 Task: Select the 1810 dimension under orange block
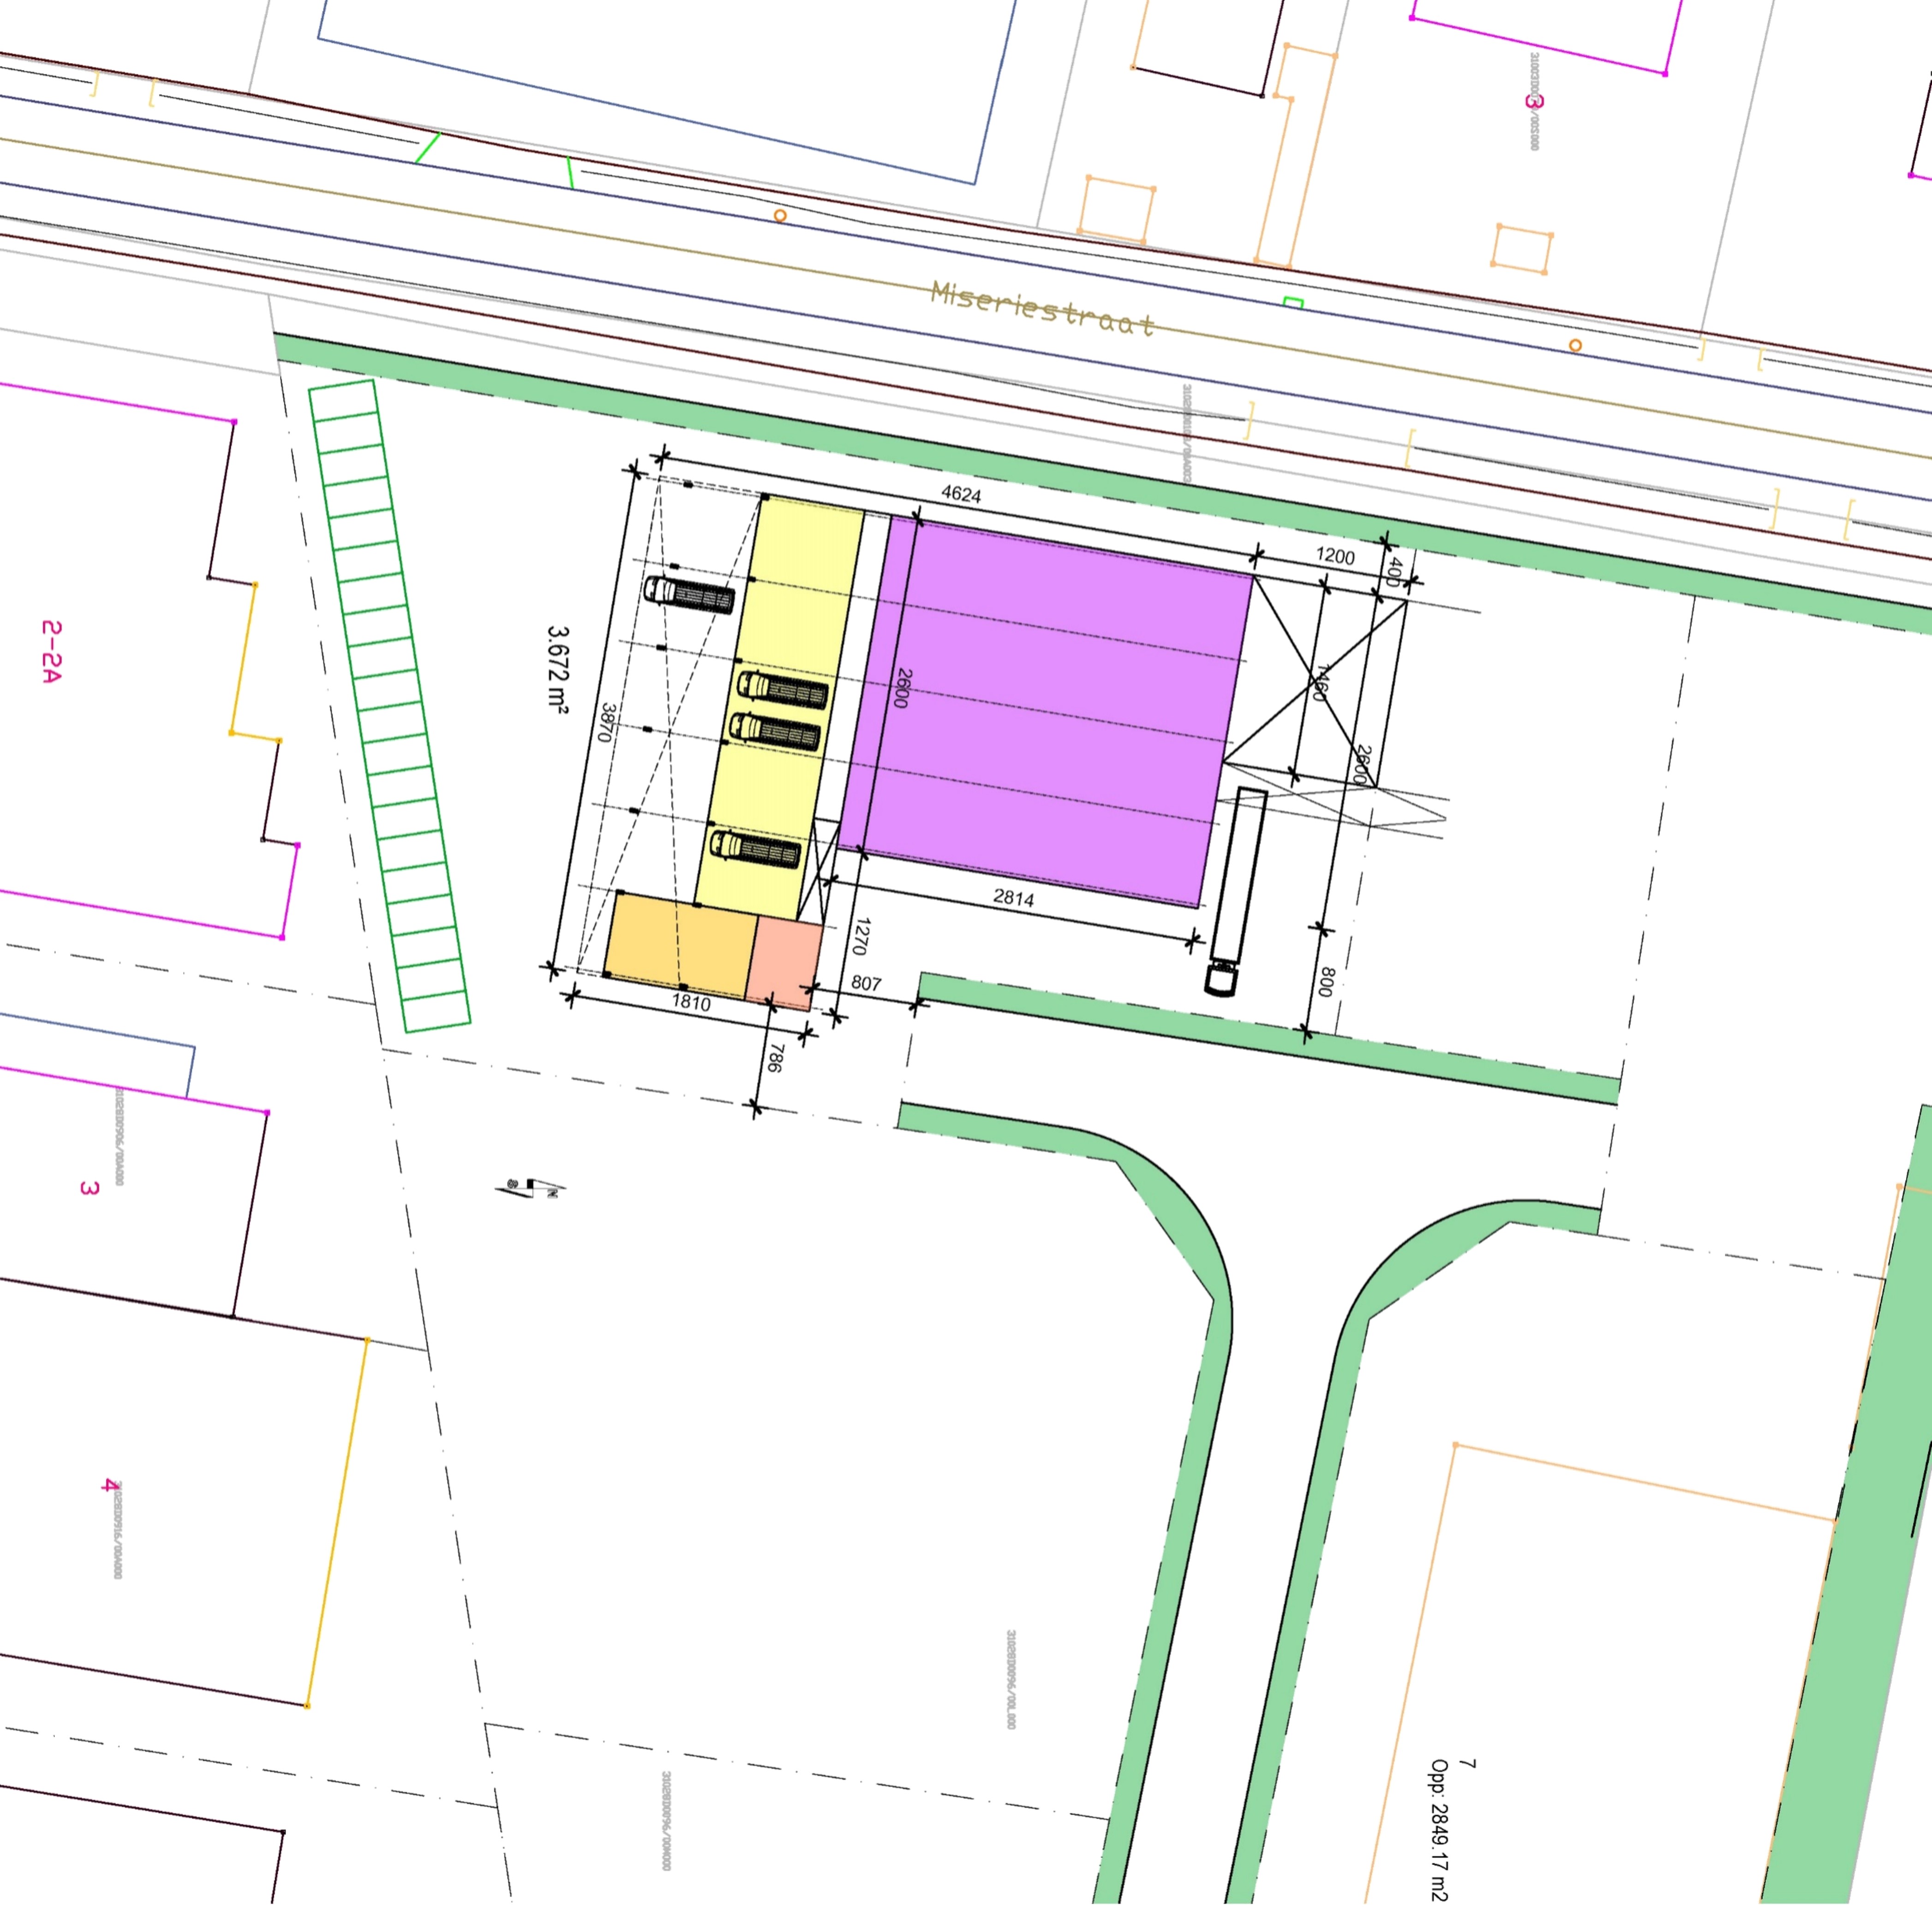tap(691, 1003)
